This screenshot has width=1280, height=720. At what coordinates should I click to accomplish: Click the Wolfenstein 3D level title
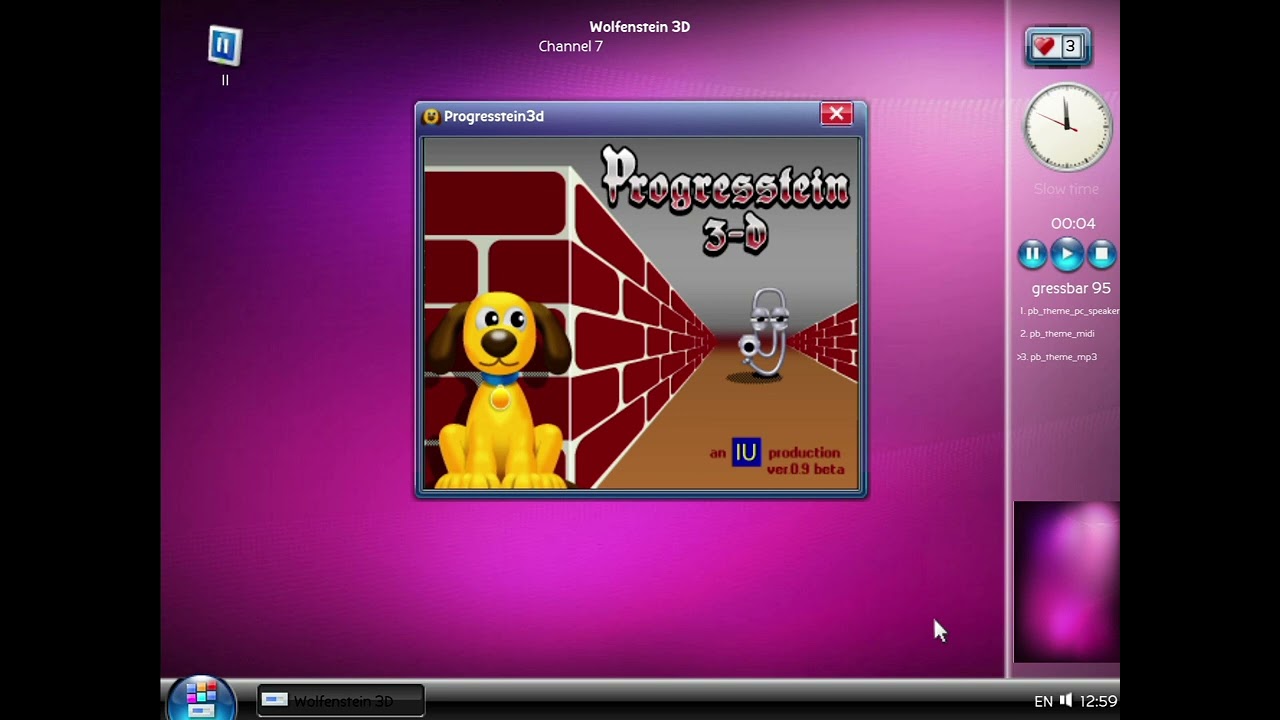640,27
